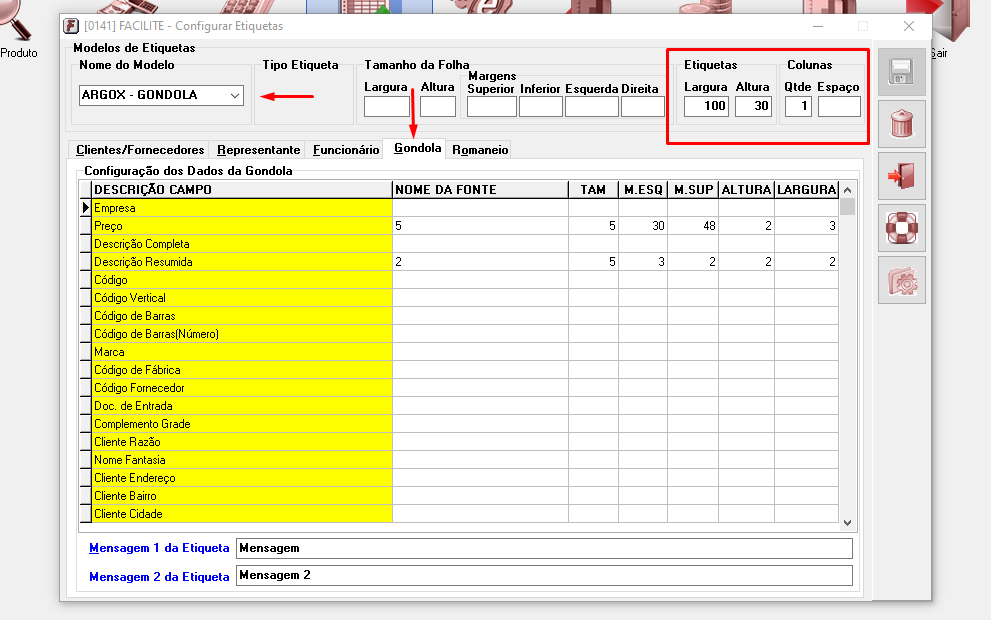Click the grid scroll down arrow

(x=848, y=523)
